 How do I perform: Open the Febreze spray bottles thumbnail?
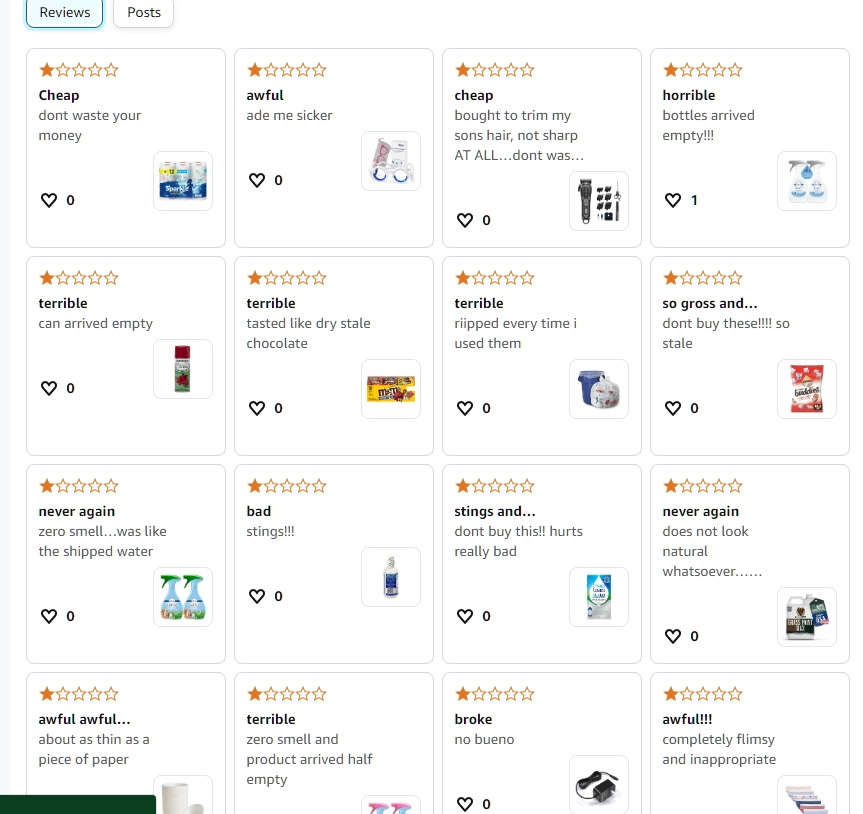click(183, 597)
